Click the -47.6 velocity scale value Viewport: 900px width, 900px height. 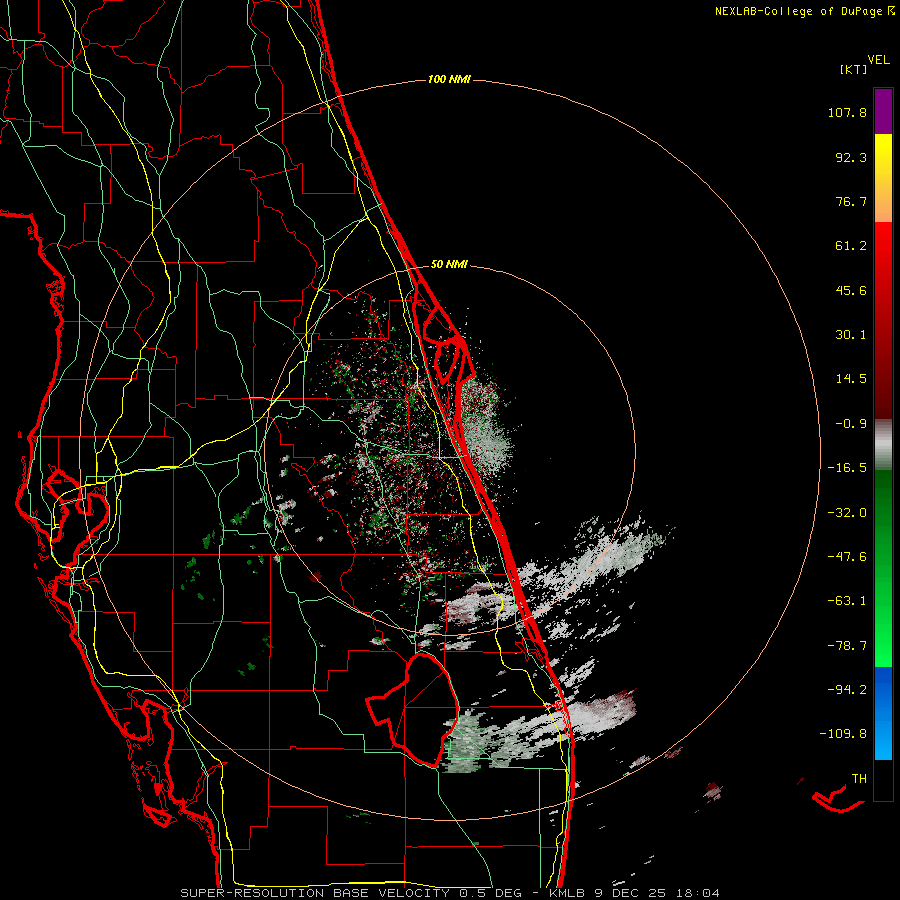point(847,557)
